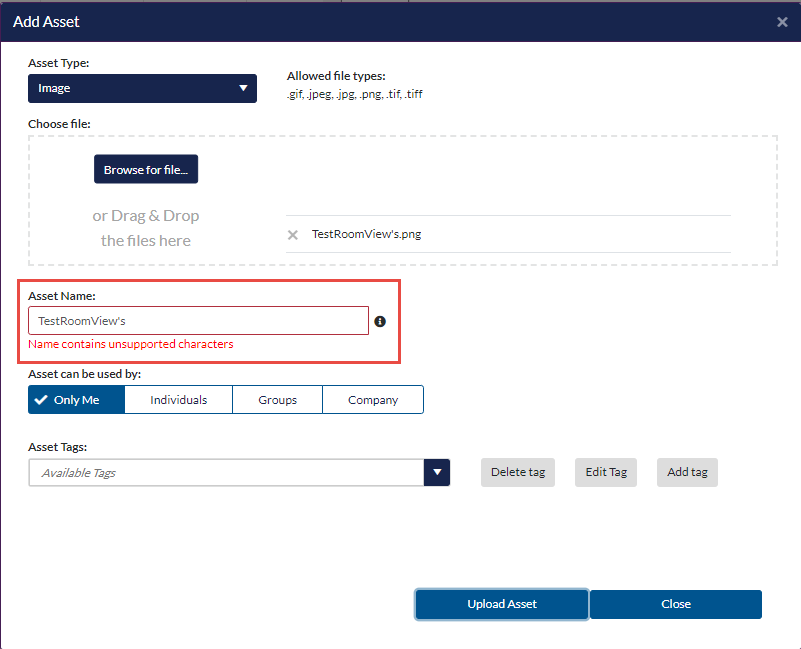
Task: Expand the Asset Tags dropdown arrow
Action: pos(437,473)
